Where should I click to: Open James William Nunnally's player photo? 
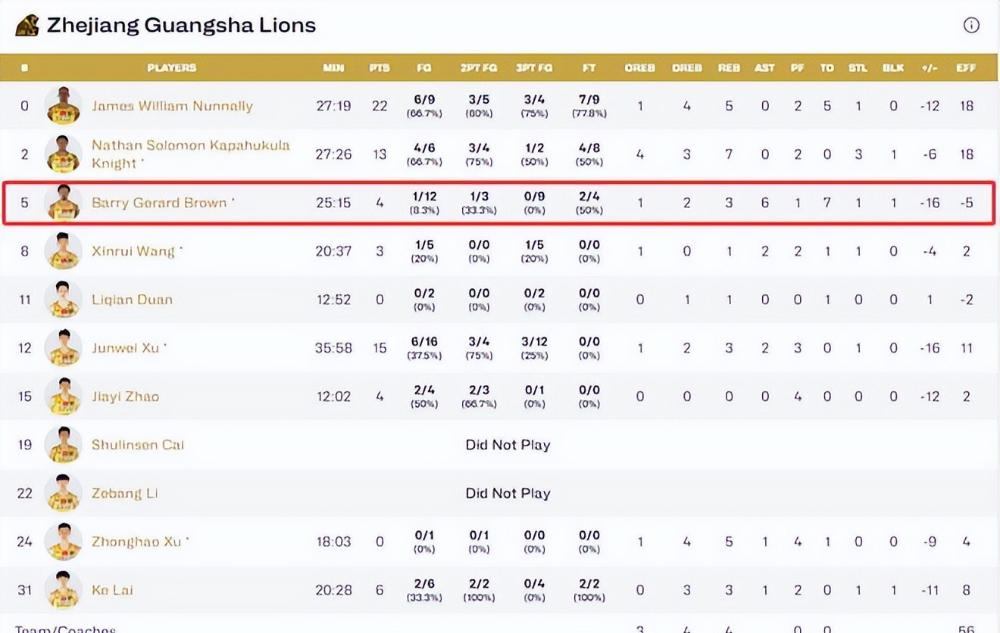click(63, 105)
